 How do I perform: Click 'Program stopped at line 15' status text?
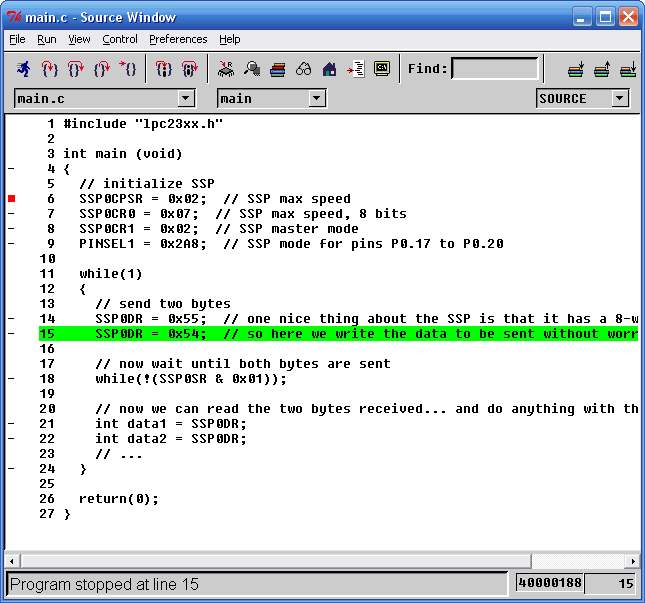pyautogui.click(x=104, y=584)
